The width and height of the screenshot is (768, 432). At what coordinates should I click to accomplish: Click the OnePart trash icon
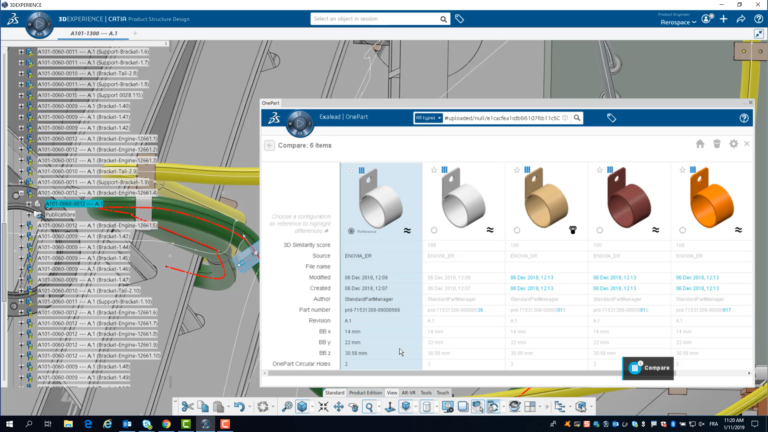click(x=717, y=144)
